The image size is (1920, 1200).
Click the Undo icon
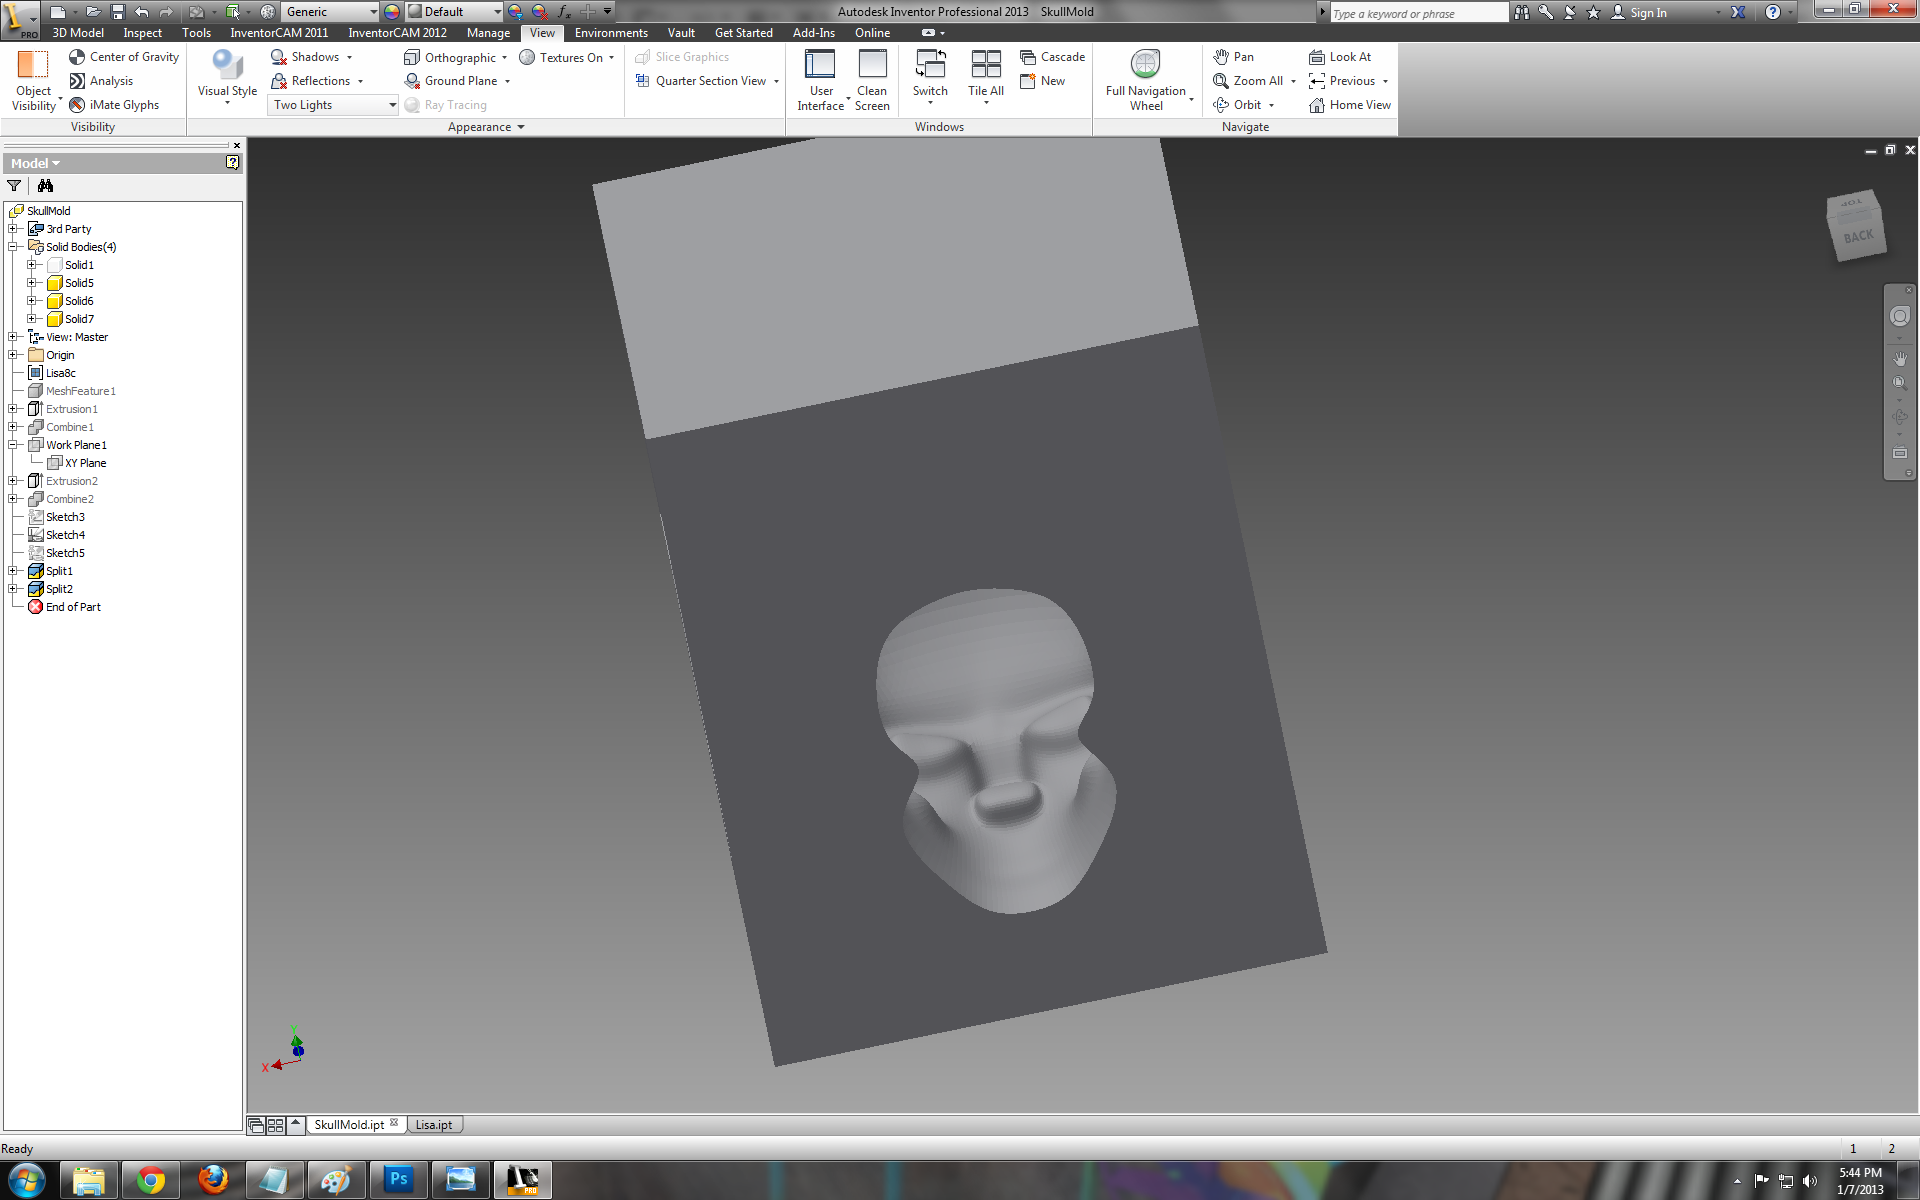click(141, 12)
